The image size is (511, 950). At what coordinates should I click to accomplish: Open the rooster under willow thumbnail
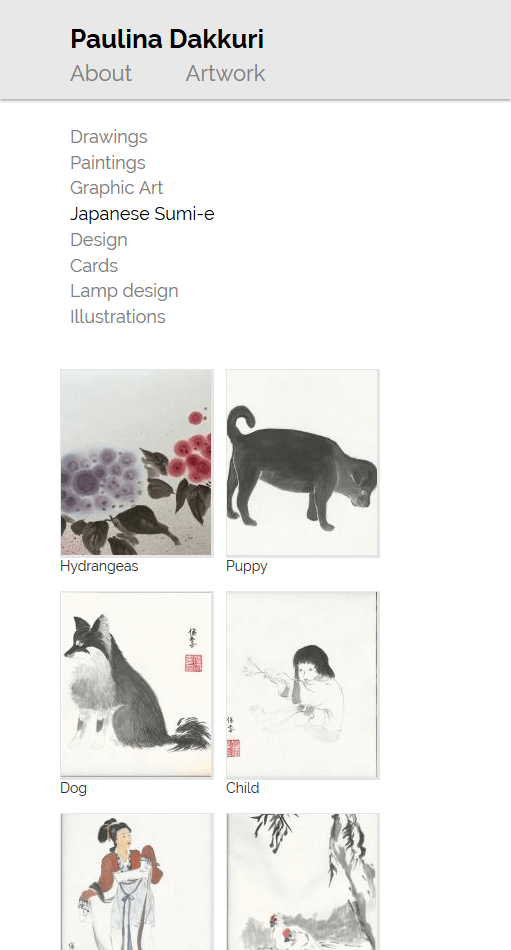[x=302, y=882]
